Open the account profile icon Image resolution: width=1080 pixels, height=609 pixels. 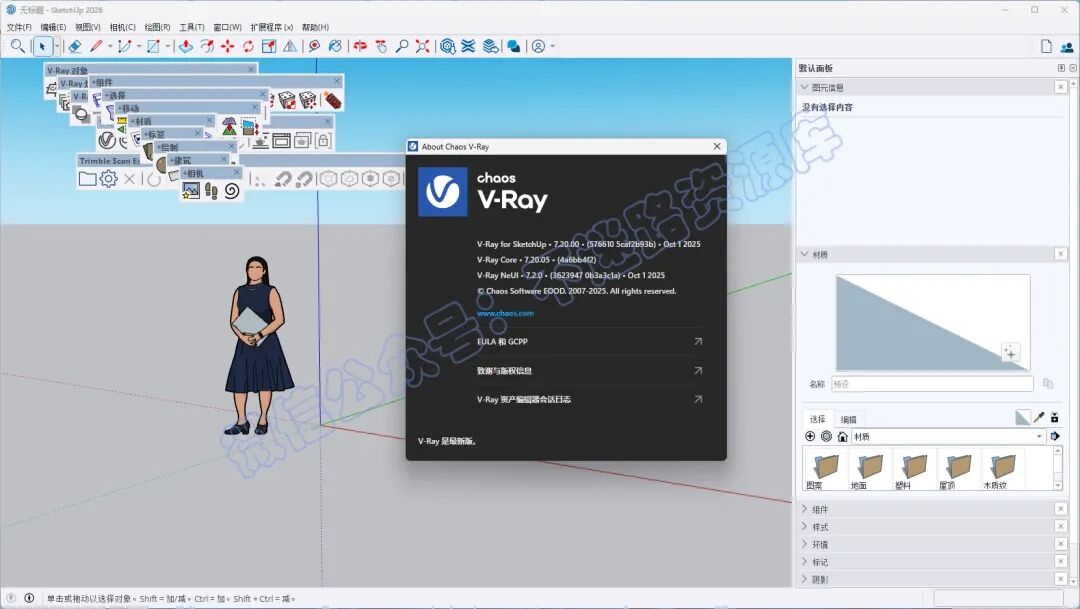pyautogui.click(x=539, y=46)
